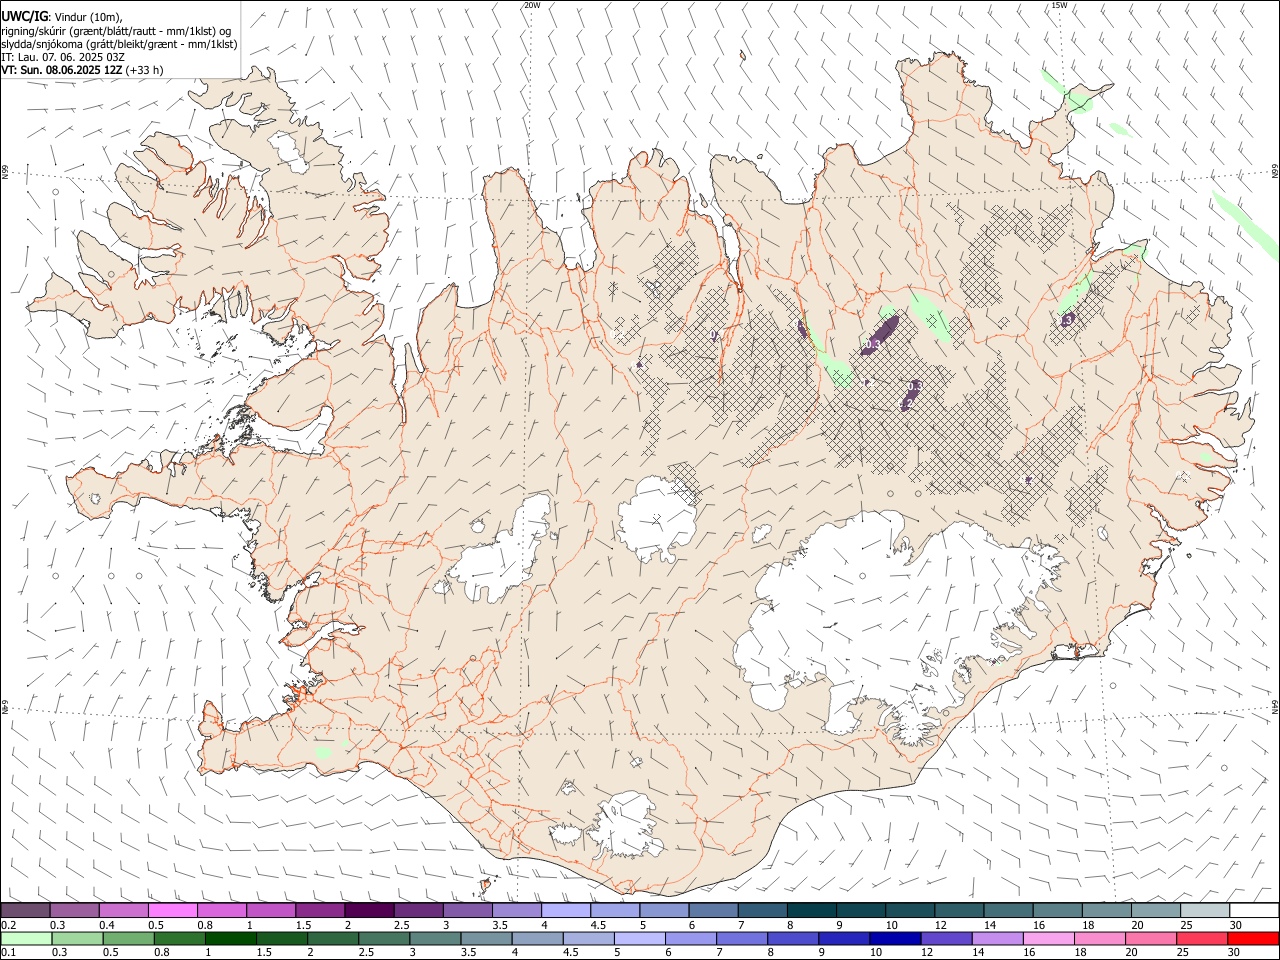Pick the pale green 0.1 rain legend swatch
Screen dimensions: 1280x960
tap(26, 939)
